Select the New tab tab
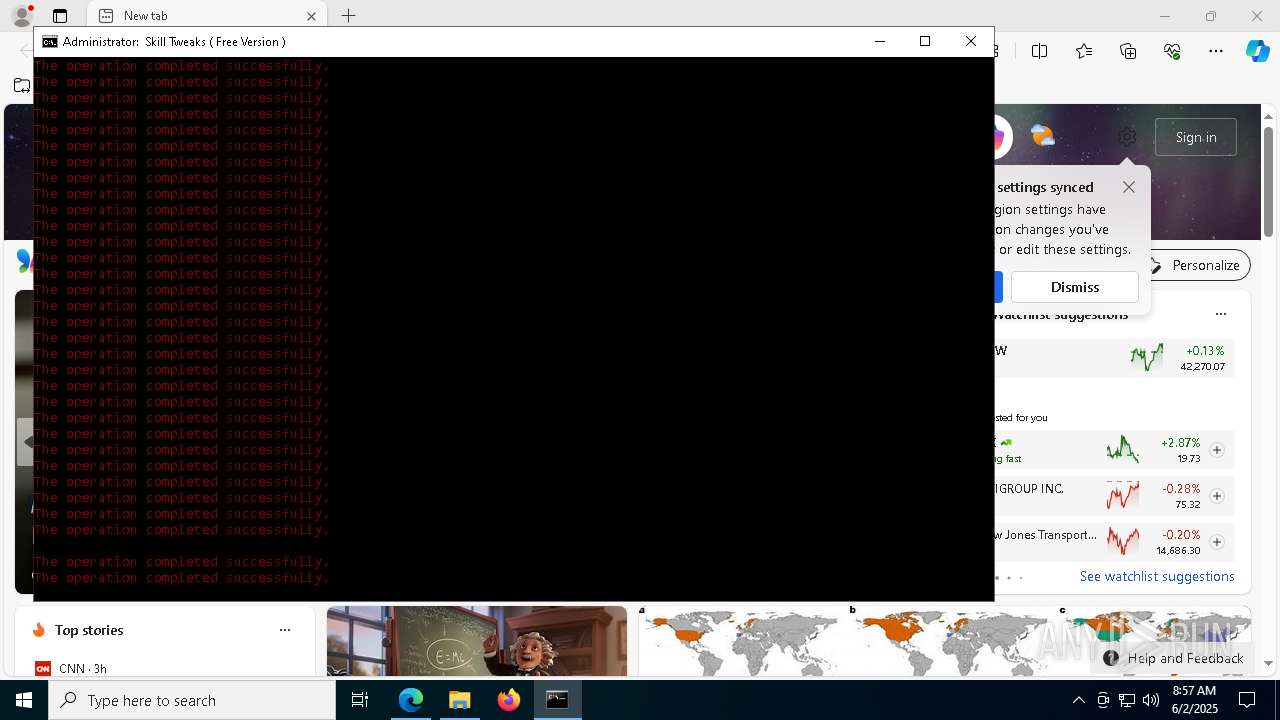 pos(206,16)
